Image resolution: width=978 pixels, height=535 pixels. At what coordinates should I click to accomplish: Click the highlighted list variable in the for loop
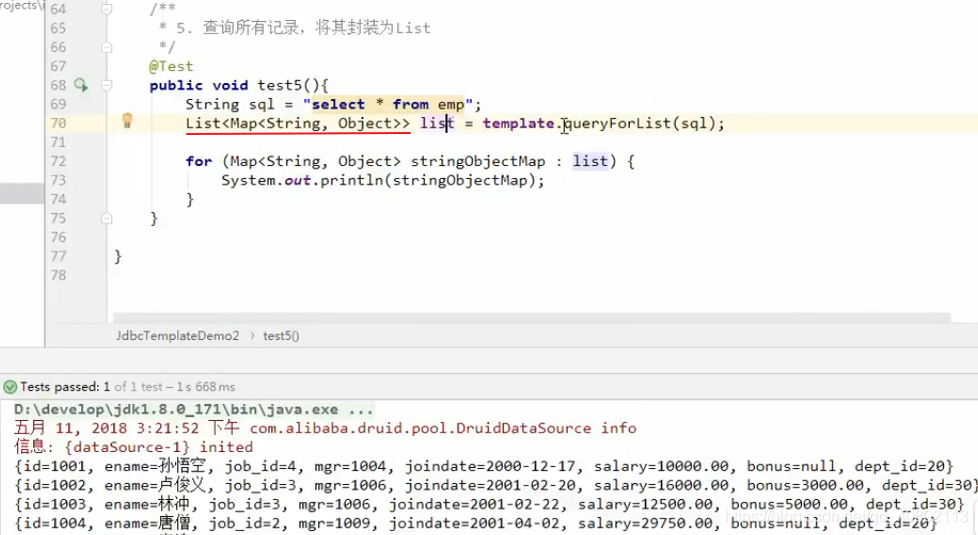point(590,161)
